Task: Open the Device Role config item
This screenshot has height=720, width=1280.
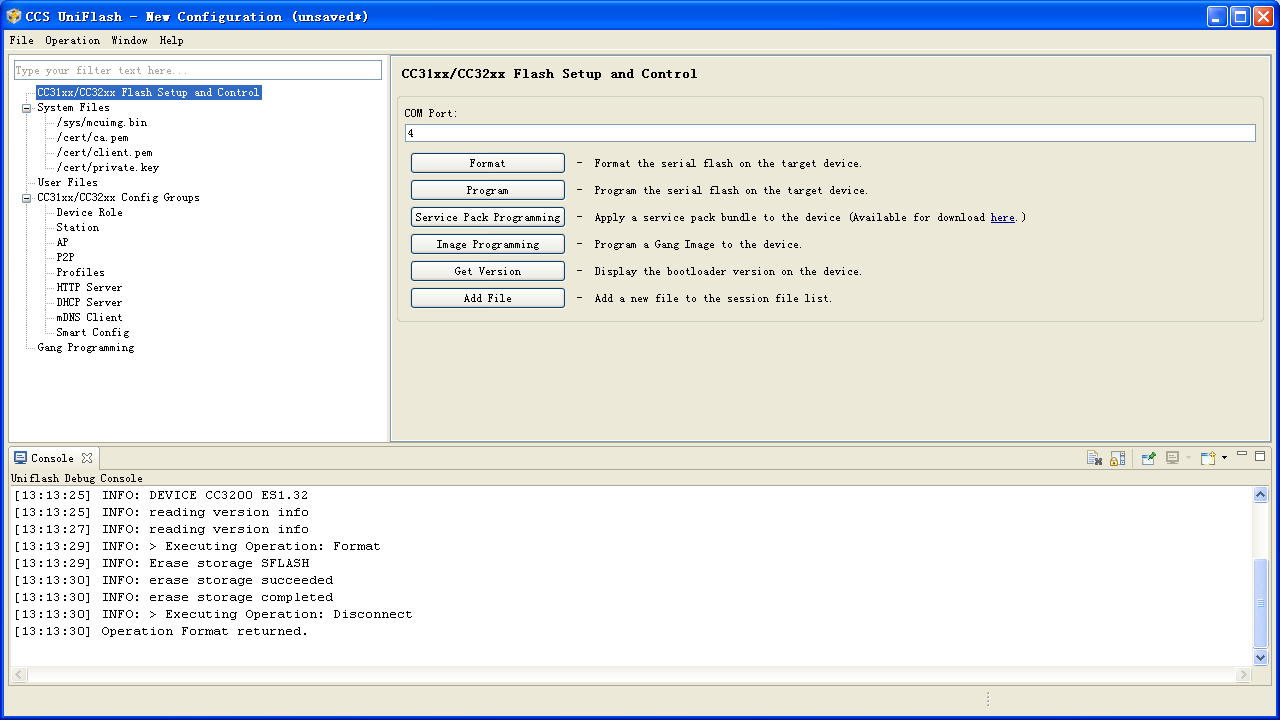Action: pyautogui.click(x=90, y=213)
